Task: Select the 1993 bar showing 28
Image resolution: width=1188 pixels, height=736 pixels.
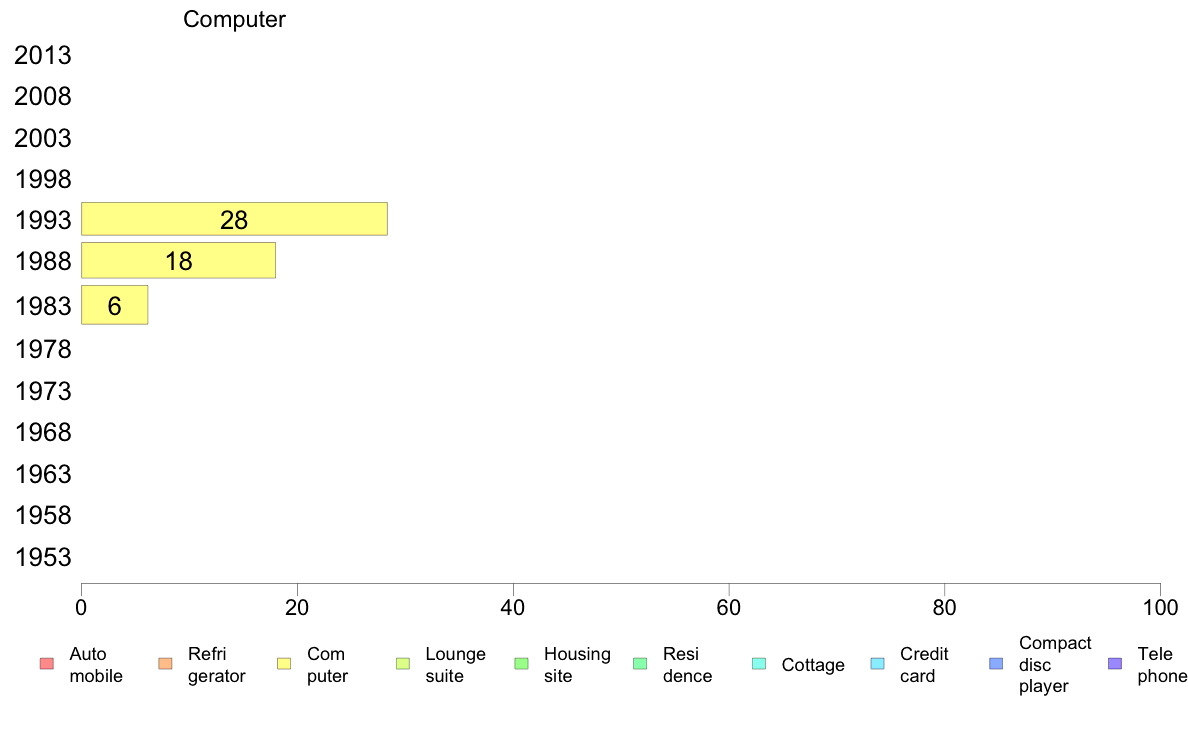Action: point(234,220)
